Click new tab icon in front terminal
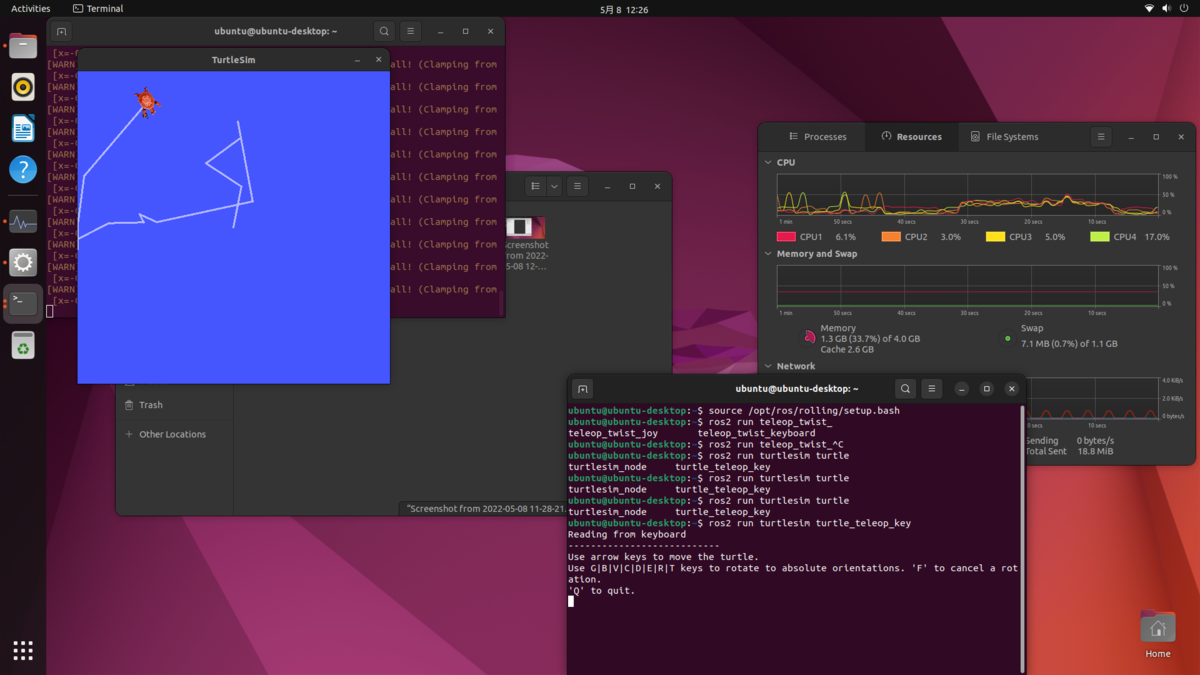1200x675 pixels. tap(582, 389)
